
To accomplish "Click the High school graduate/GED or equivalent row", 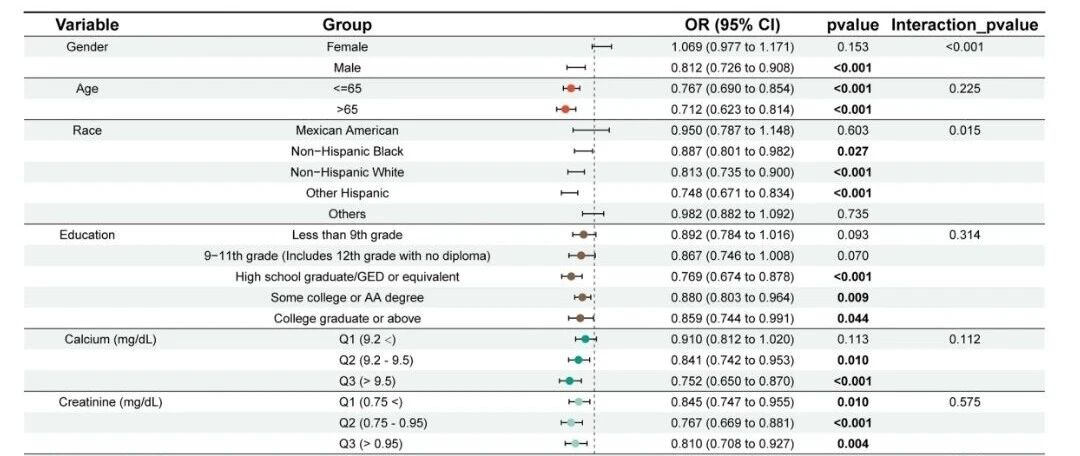I will [534, 277].
